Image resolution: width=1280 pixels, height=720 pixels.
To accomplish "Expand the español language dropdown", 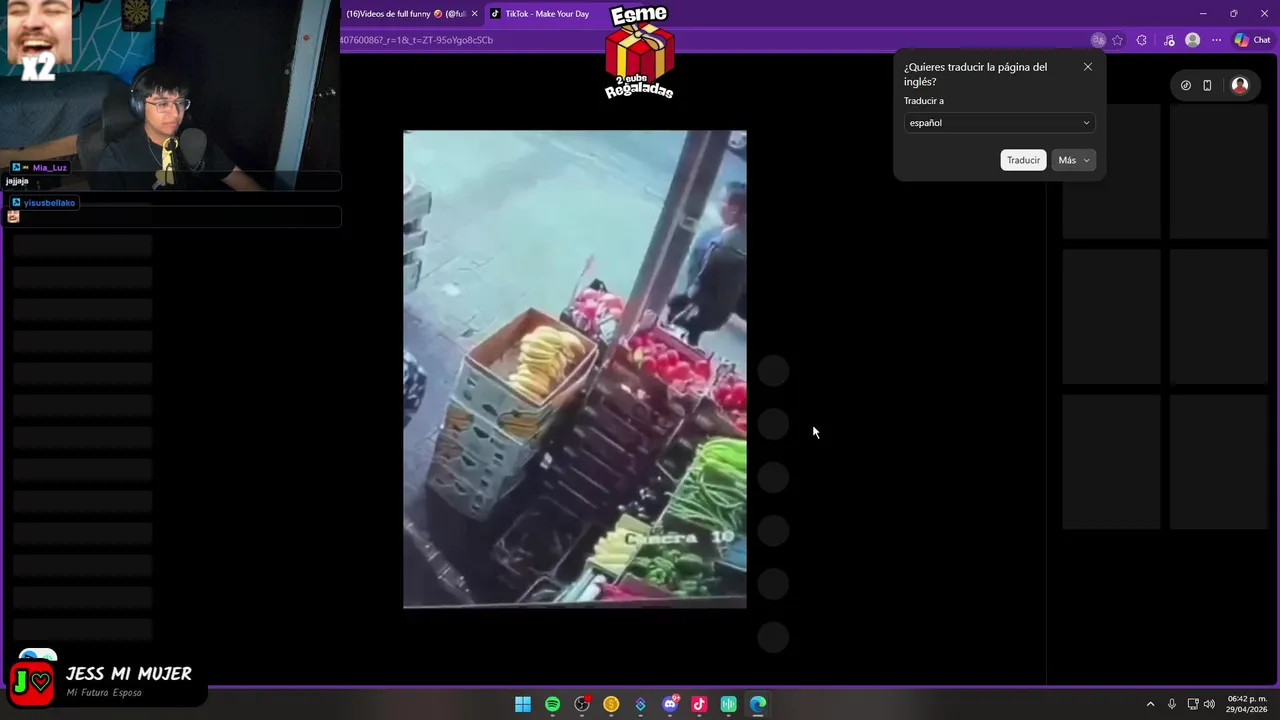I will (999, 123).
